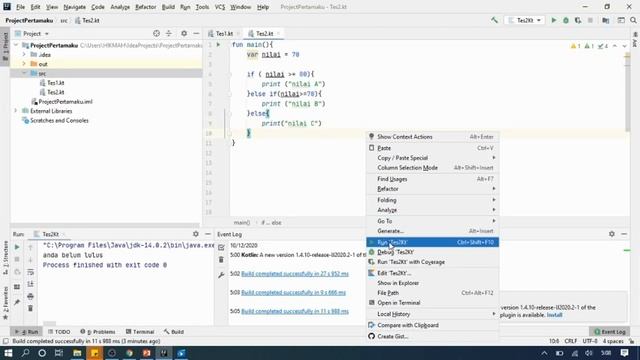The height and width of the screenshot is (360, 640).
Task: Click Event Log wrench settings icon
Action: 221,275
